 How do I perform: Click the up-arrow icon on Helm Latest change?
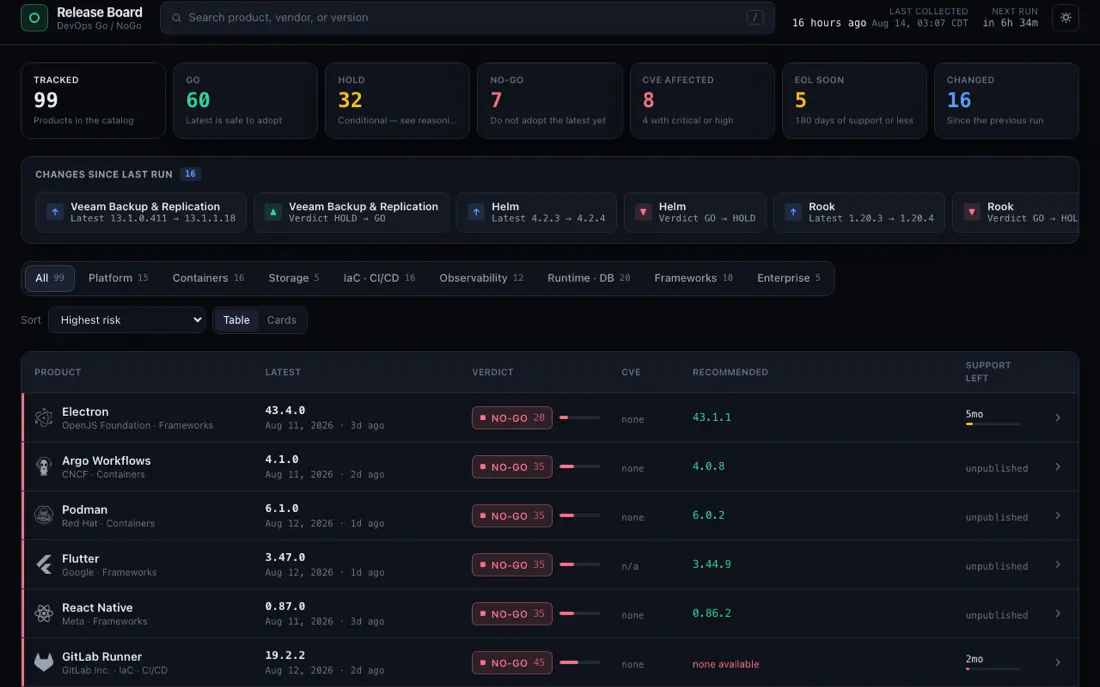pos(476,212)
